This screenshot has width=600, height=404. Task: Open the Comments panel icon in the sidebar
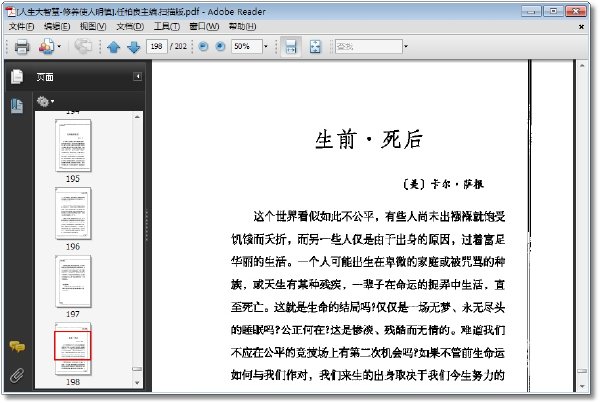pyautogui.click(x=17, y=346)
